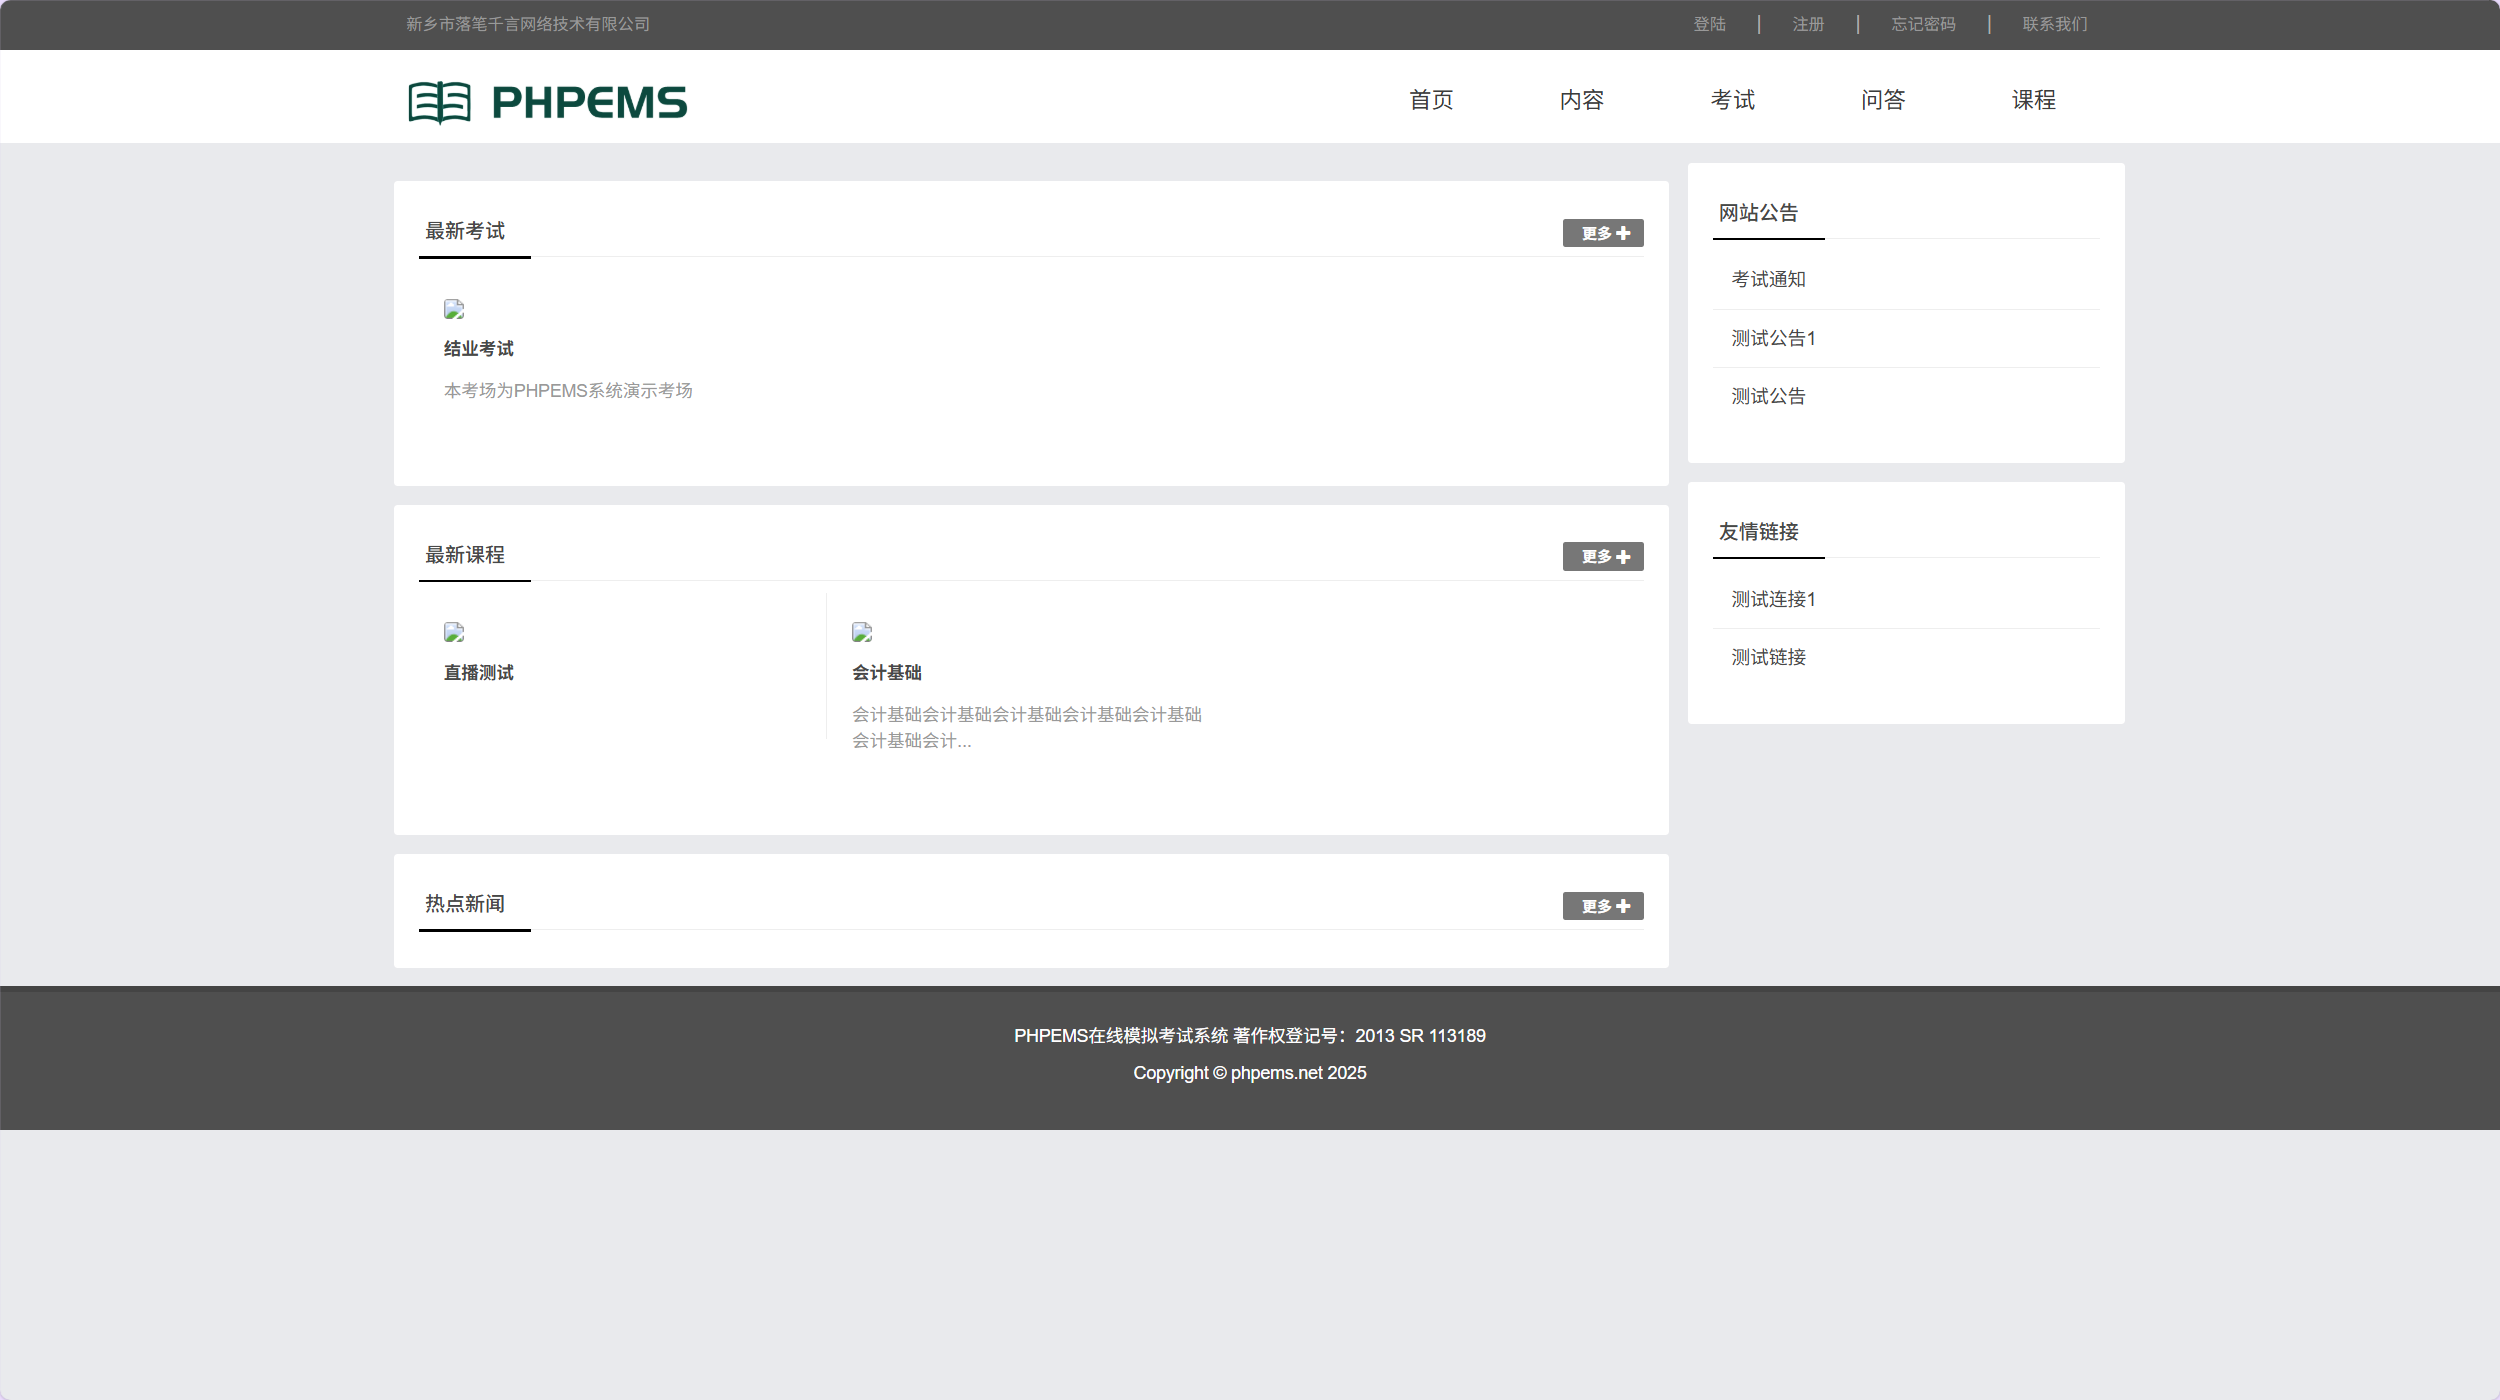Image resolution: width=2500 pixels, height=1400 pixels.
Task: Click the 登陆 login link
Action: (1709, 24)
